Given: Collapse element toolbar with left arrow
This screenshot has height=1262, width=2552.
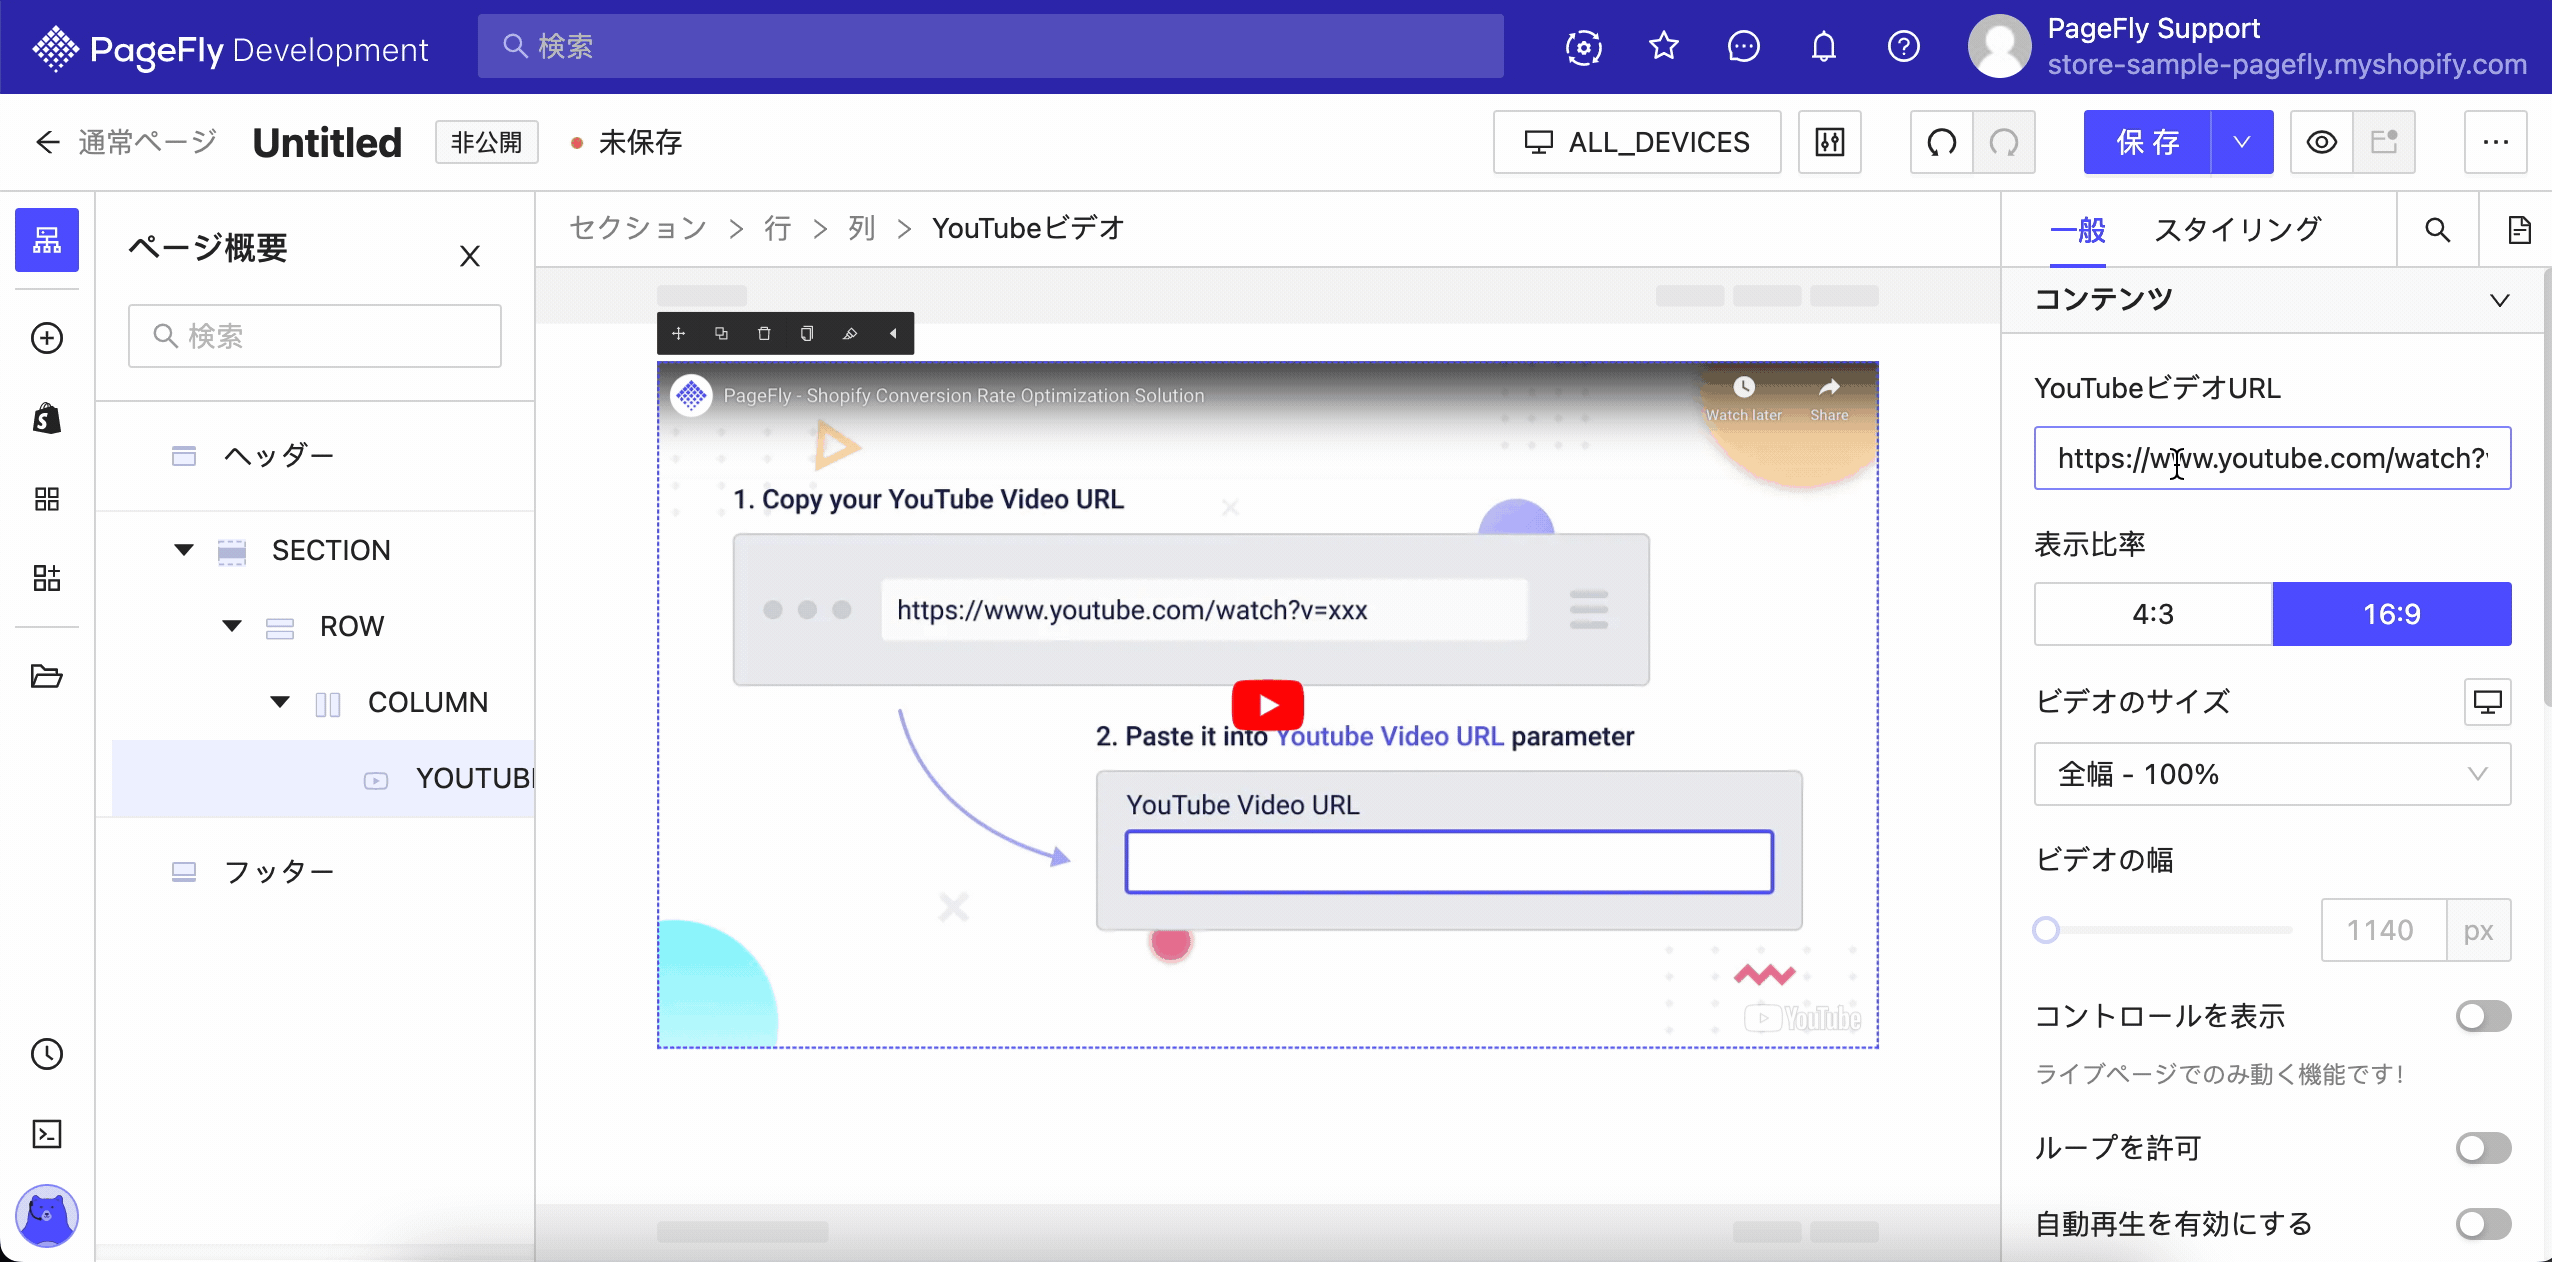Looking at the screenshot, I should pos(893,333).
